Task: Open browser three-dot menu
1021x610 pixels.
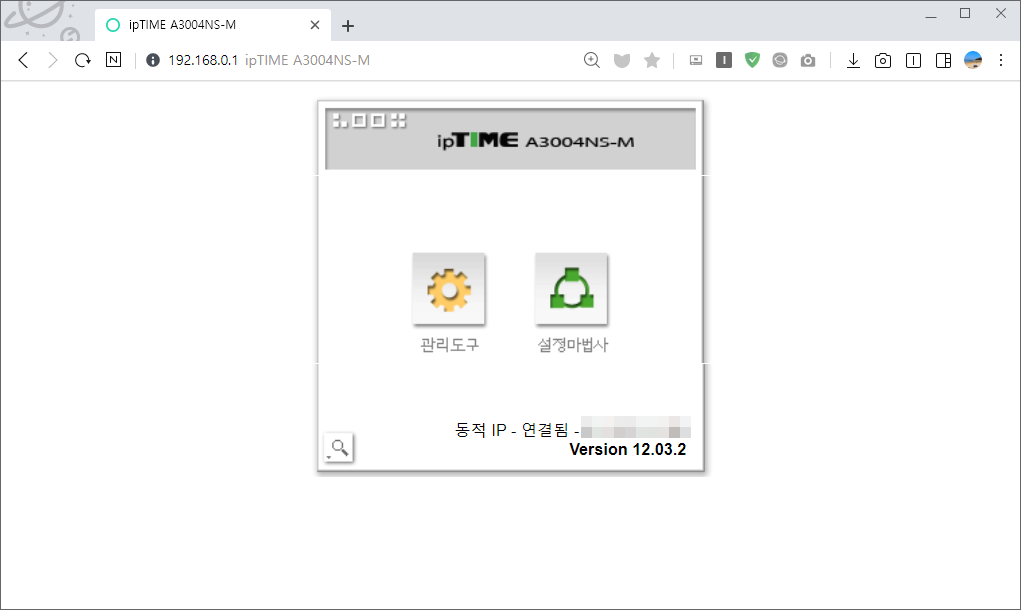Action: 1001,60
